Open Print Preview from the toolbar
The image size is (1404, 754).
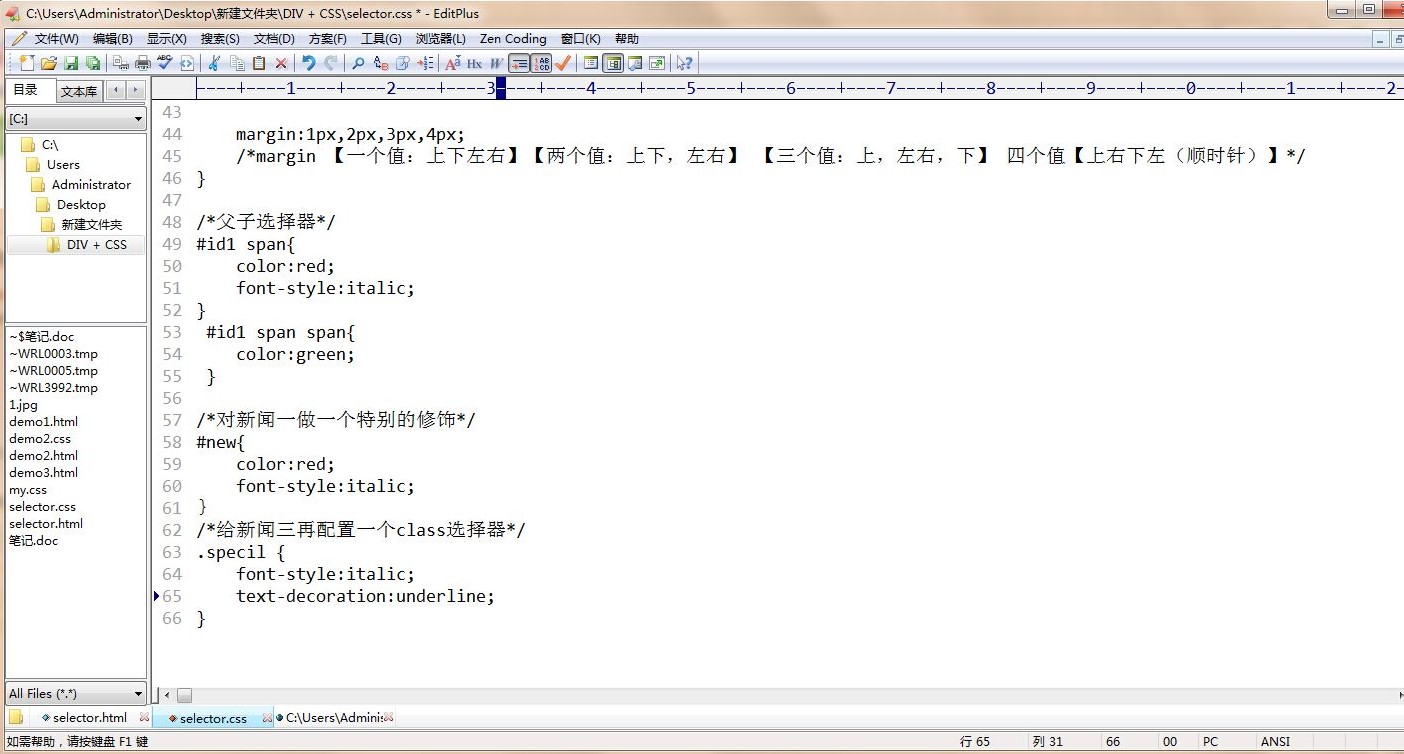tap(121, 63)
